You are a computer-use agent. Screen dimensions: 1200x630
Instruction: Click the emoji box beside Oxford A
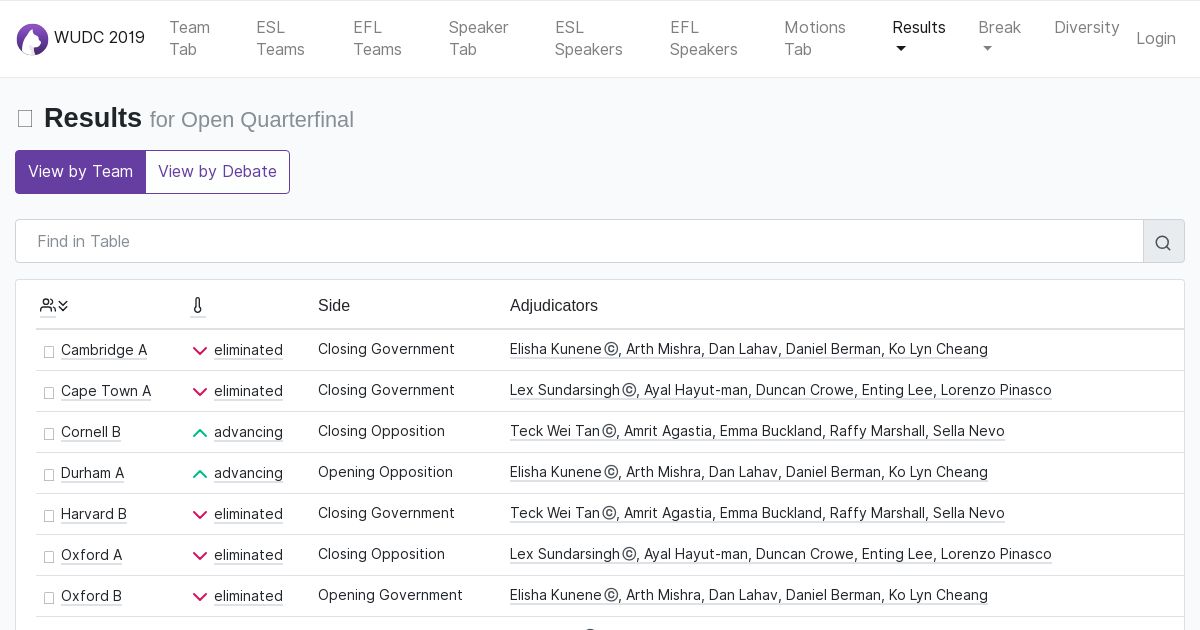point(49,557)
